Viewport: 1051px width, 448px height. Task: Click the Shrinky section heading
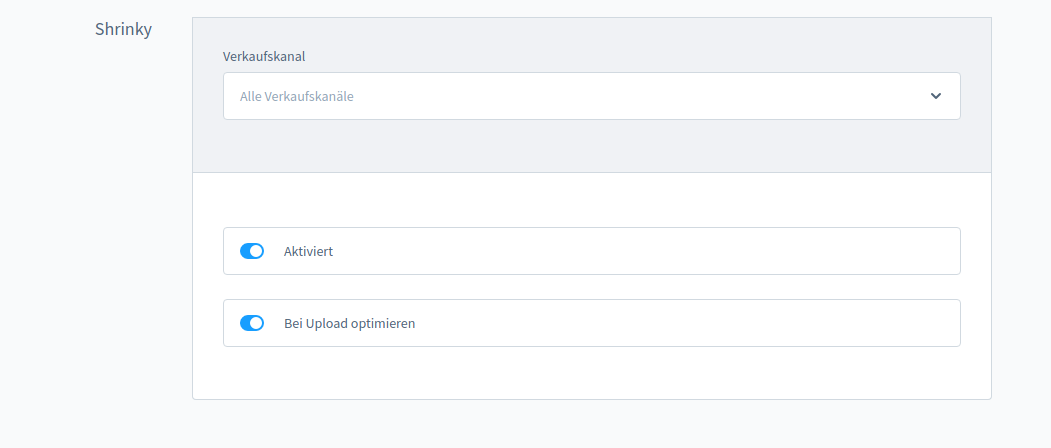[x=123, y=30]
